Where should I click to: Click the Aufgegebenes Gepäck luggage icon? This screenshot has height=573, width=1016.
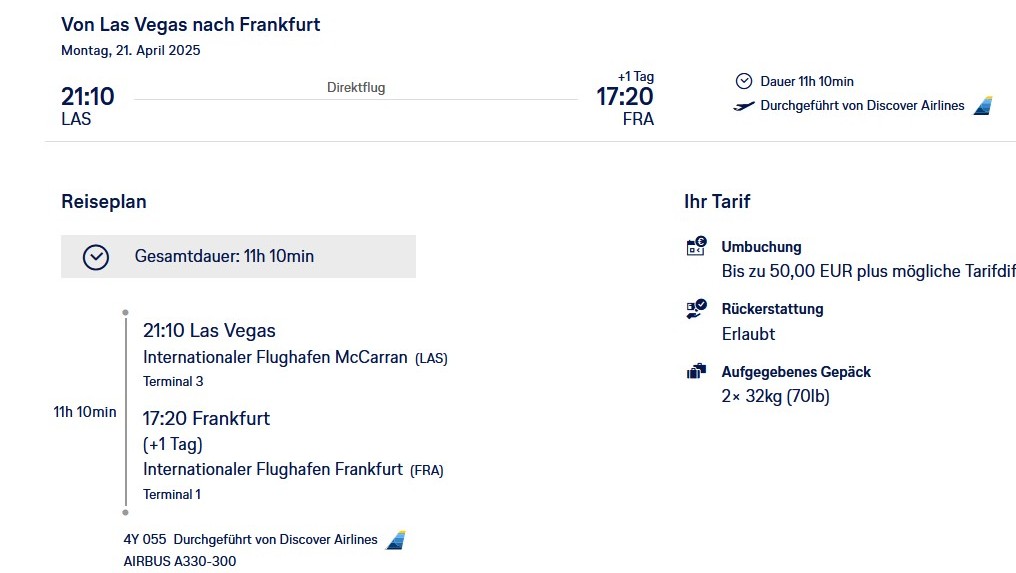(697, 371)
